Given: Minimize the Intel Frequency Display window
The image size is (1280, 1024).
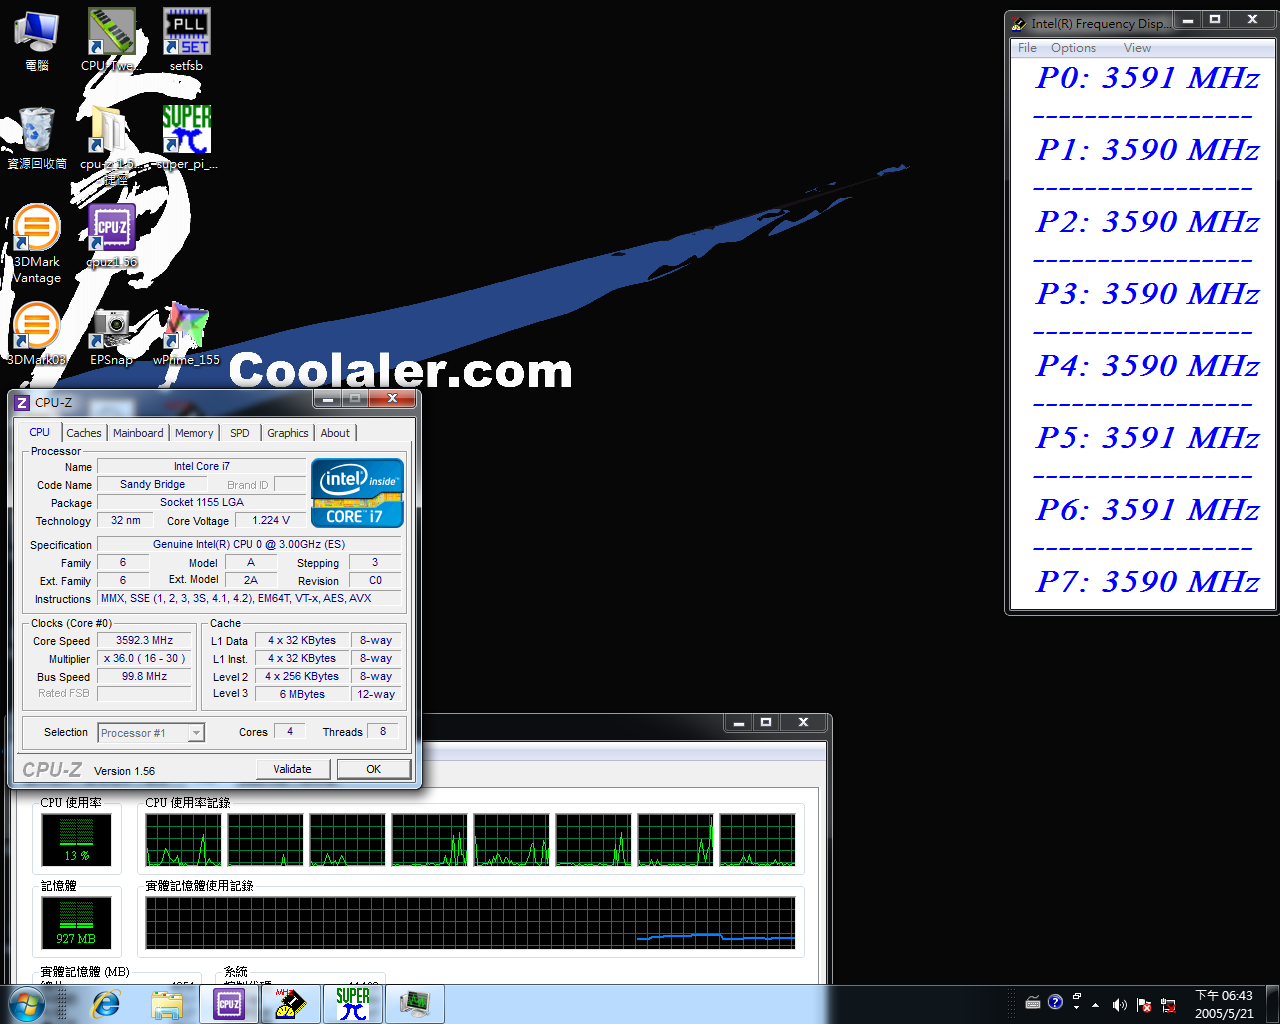Looking at the screenshot, I should tap(1187, 20).
